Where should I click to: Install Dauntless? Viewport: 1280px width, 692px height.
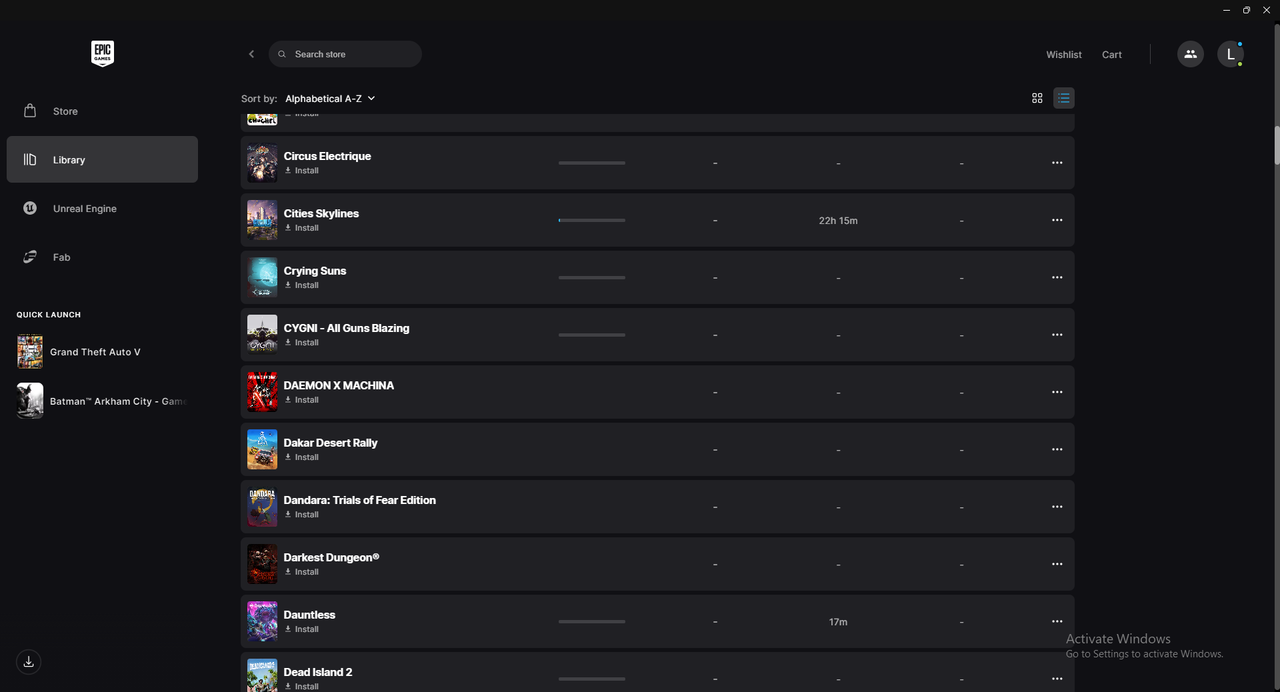pyautogui.click(x=302, y=629)
